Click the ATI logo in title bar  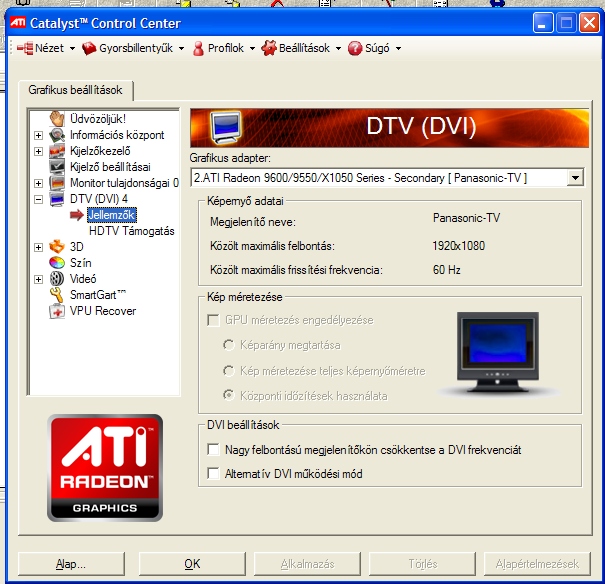(x=18, y=22)
